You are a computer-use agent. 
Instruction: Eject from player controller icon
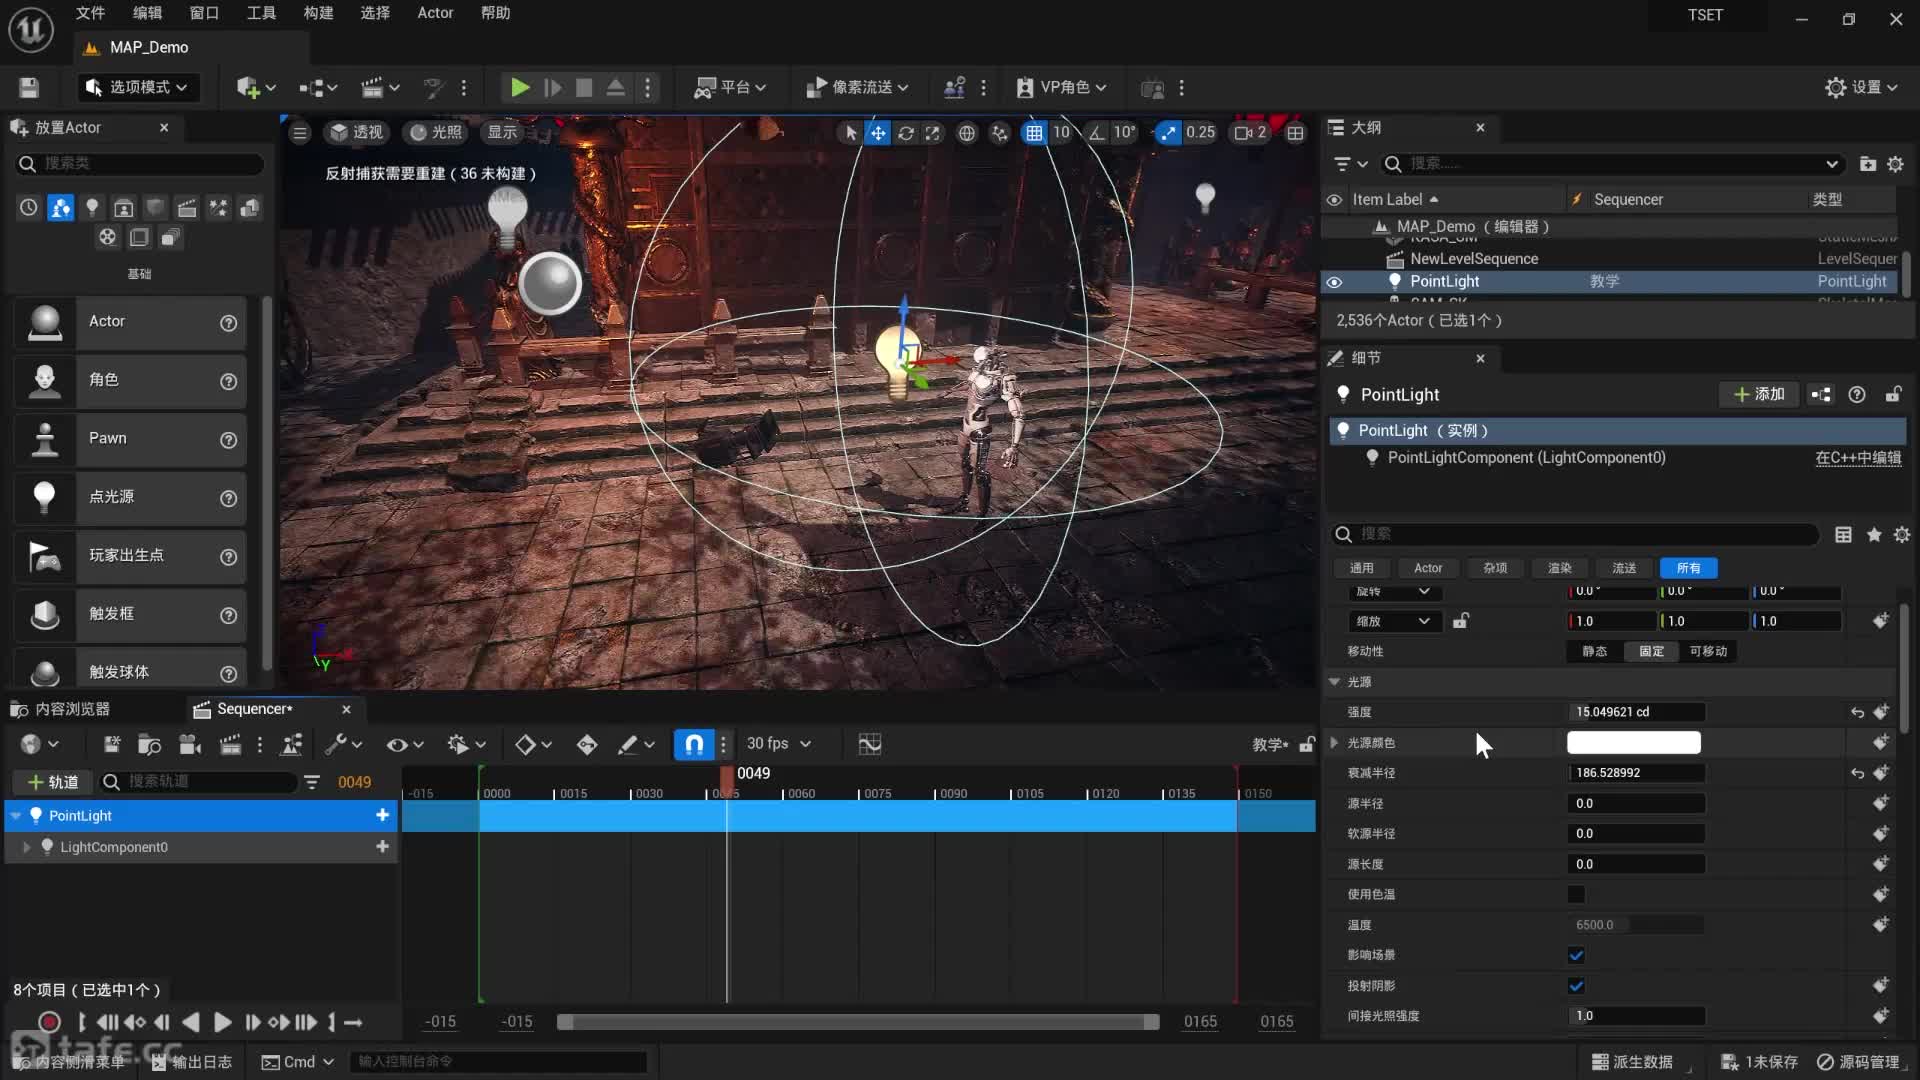pyautogui.click(x=616, y=88)
